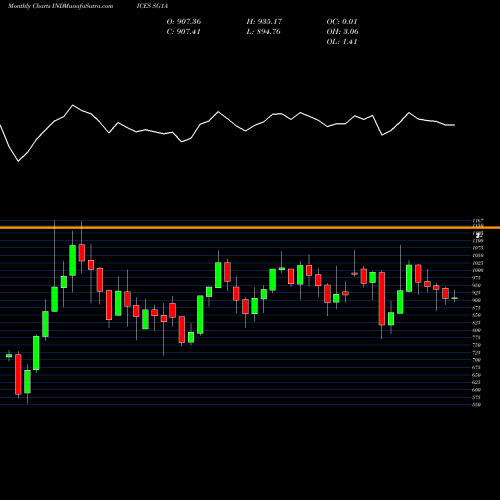Select the ICES SG1A symbol label
This screenshot has height=500, width=500.
(152, 6)
